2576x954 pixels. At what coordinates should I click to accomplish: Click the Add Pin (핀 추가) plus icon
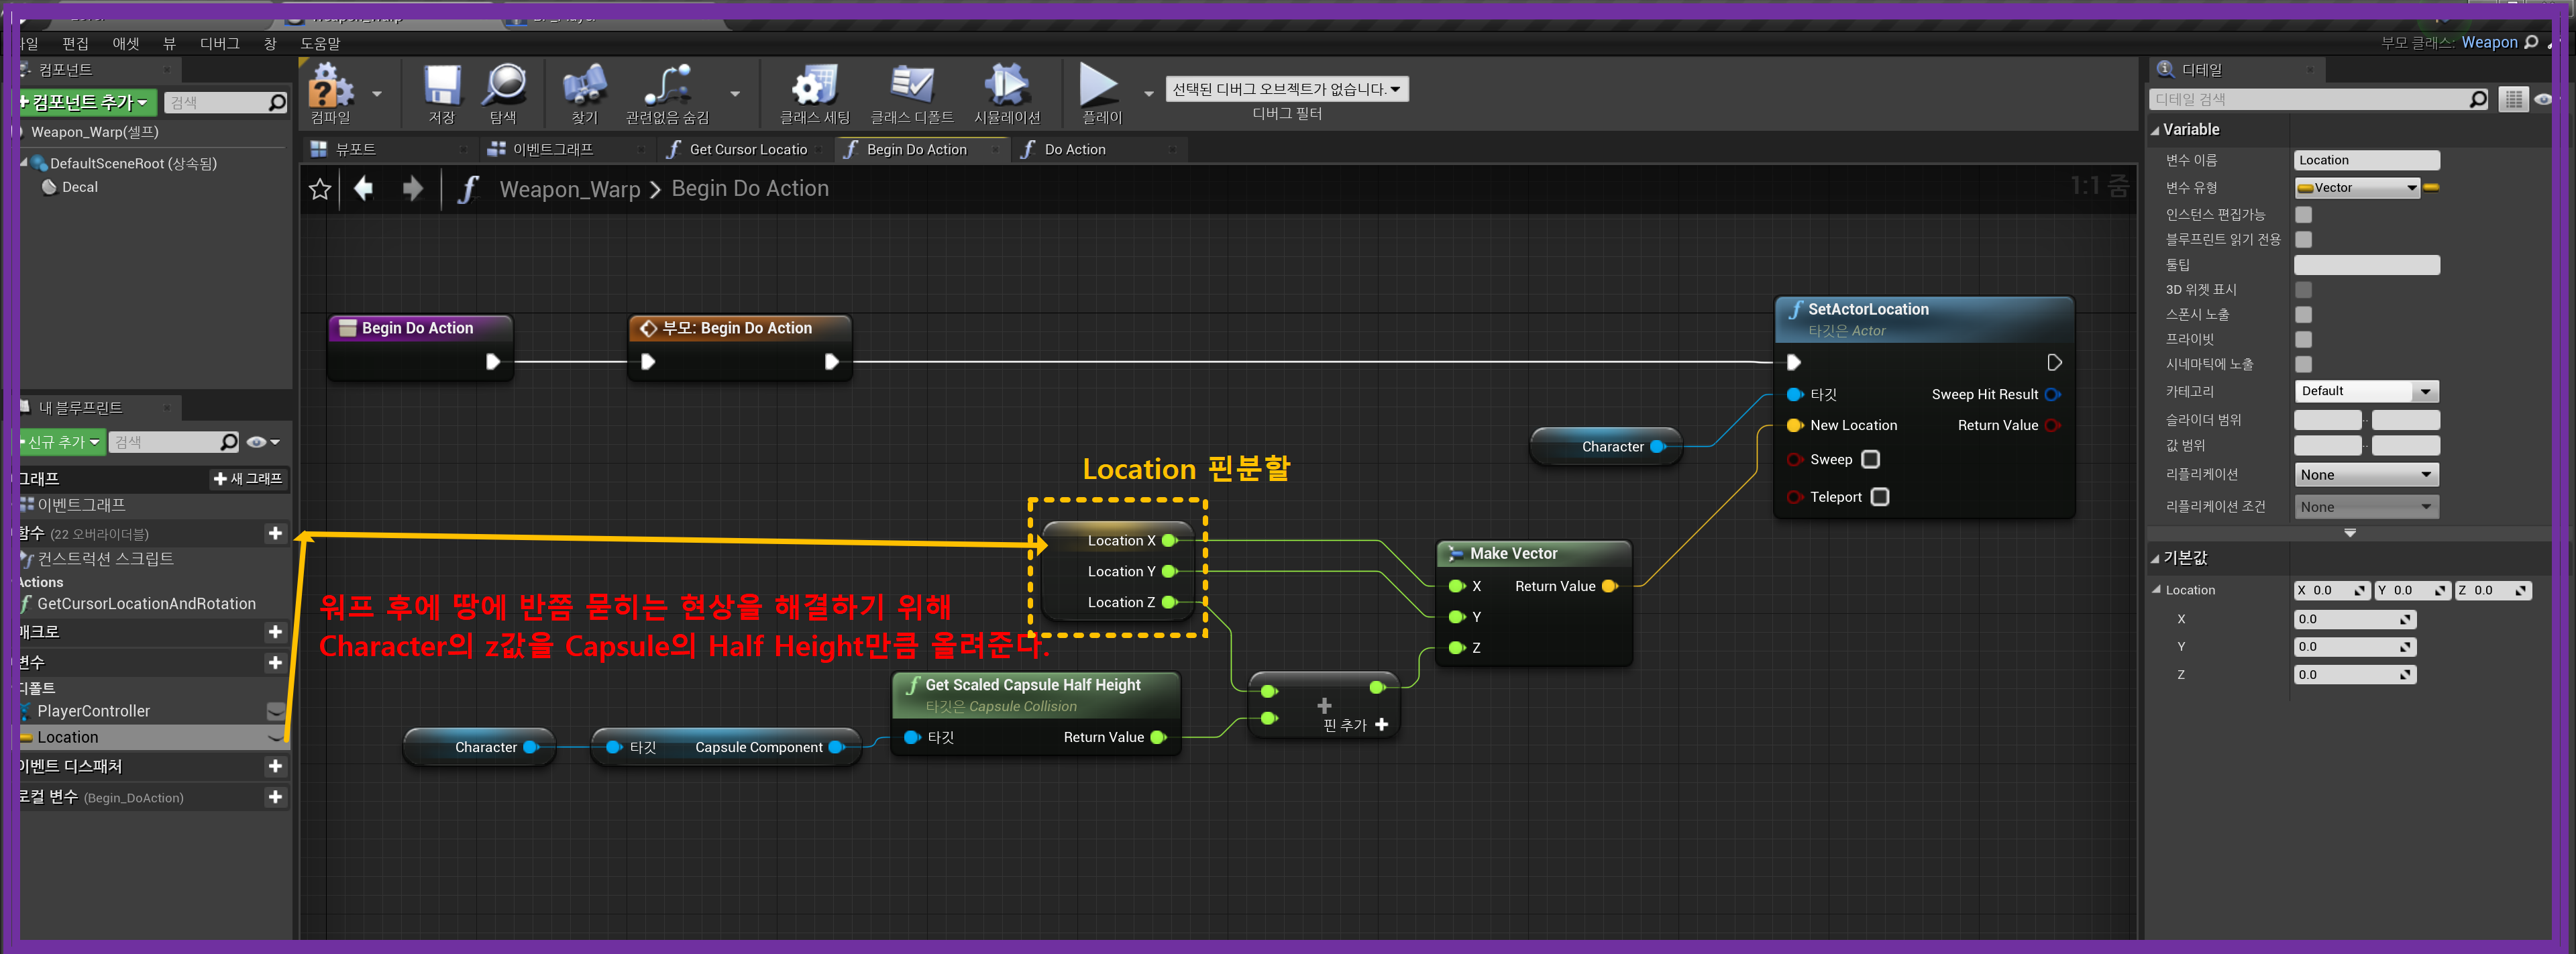(1382, 725)
